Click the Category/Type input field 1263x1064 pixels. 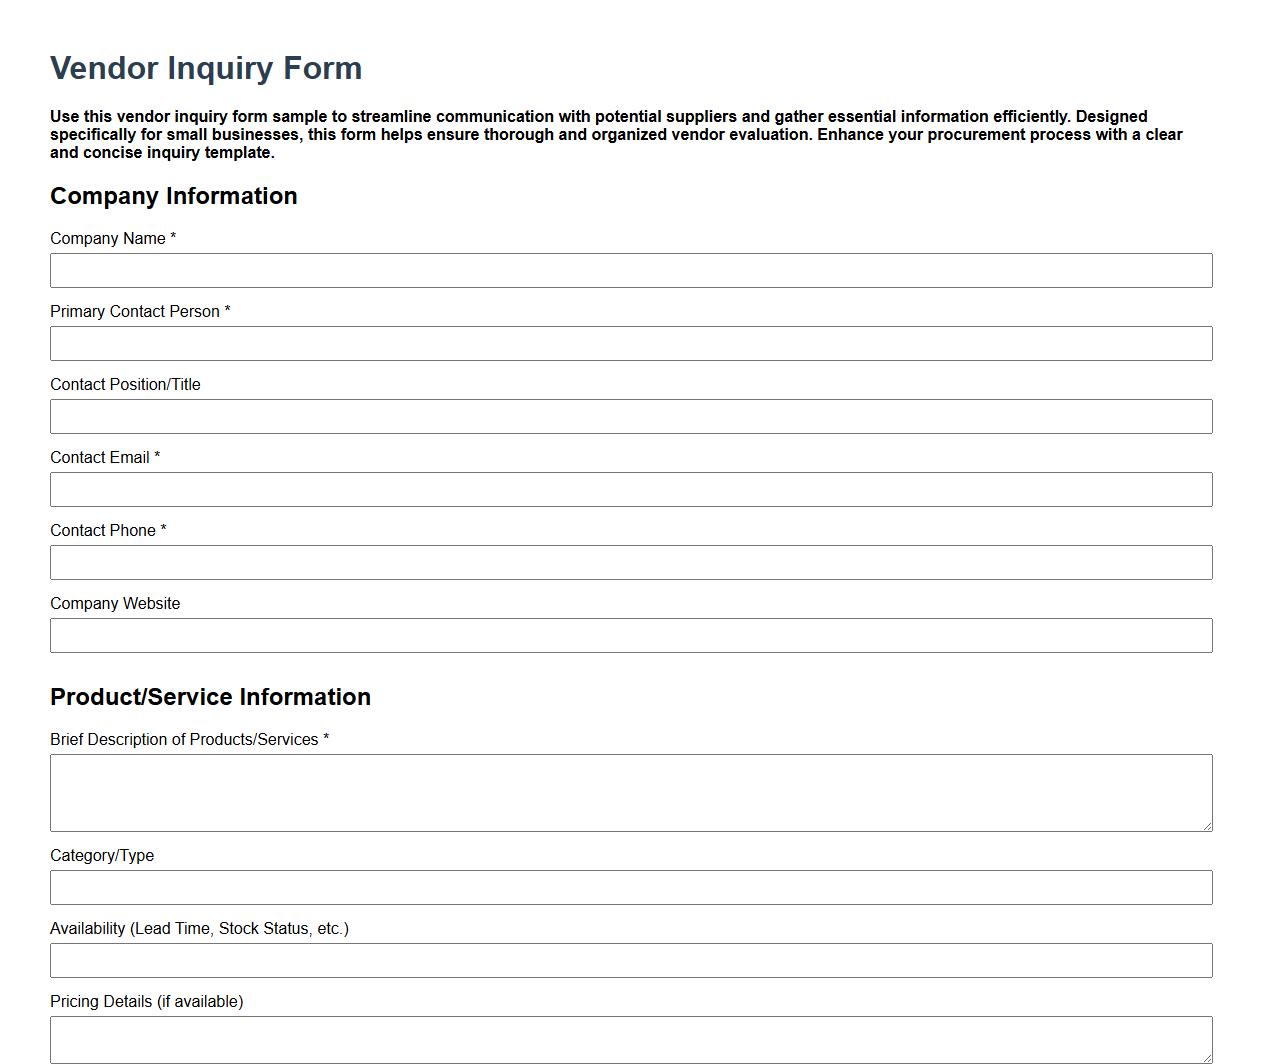pyautogui.click(x=630, y=887)
